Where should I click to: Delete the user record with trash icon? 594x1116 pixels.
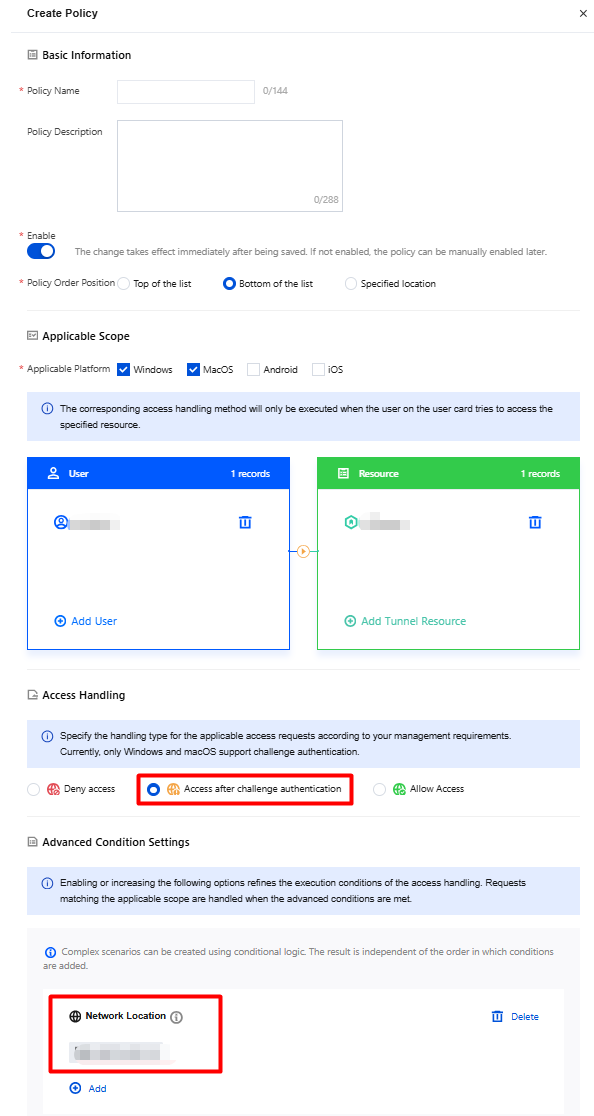pyautogui.click(x=245, y=522)
